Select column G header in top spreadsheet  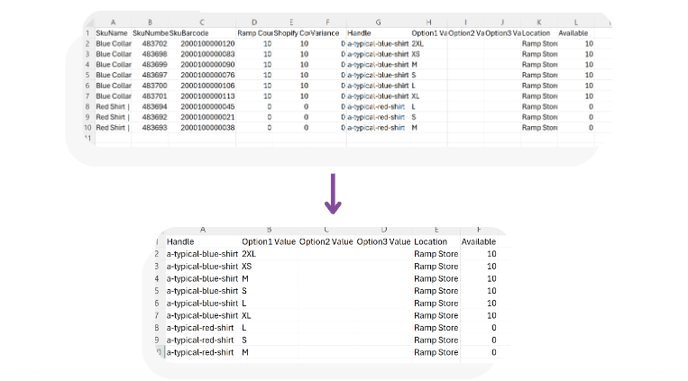378,22
